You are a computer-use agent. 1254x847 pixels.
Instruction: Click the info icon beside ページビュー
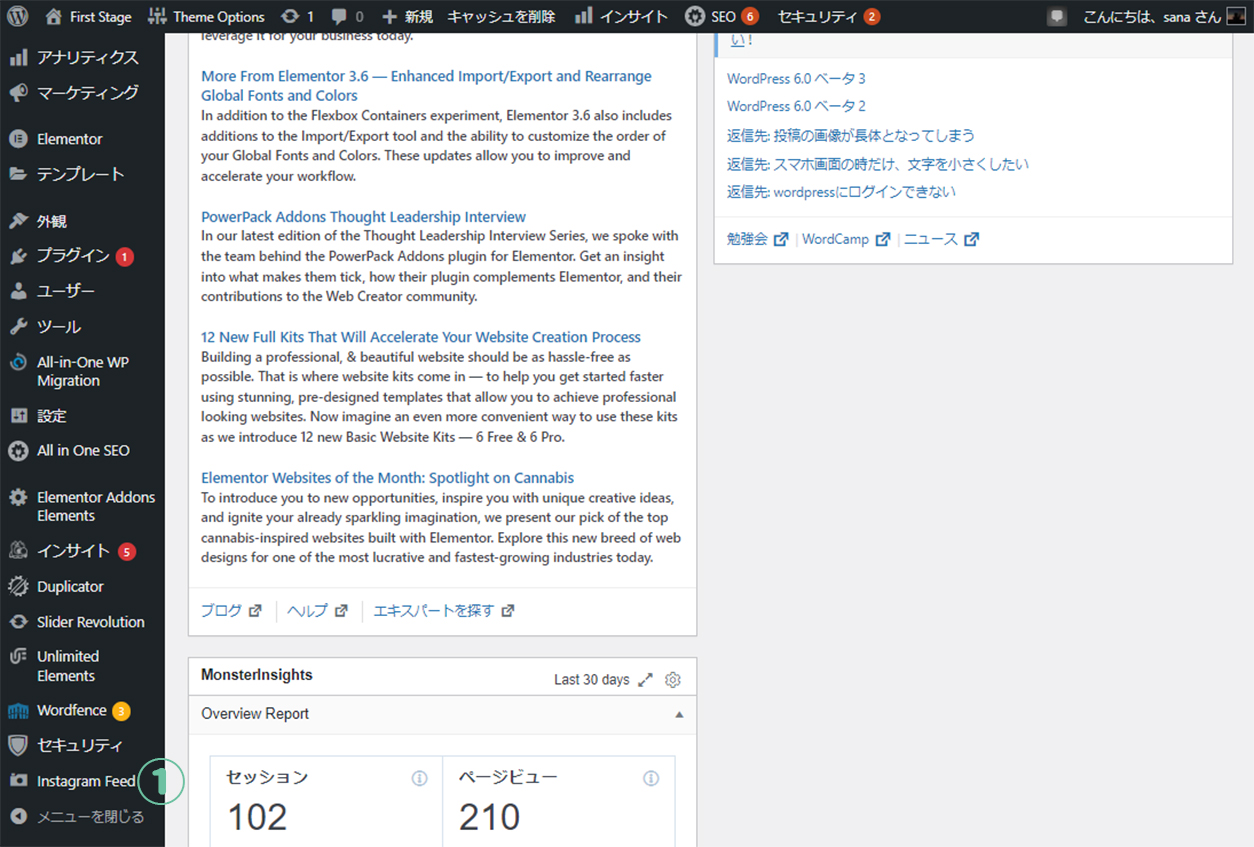coord(651,778)
